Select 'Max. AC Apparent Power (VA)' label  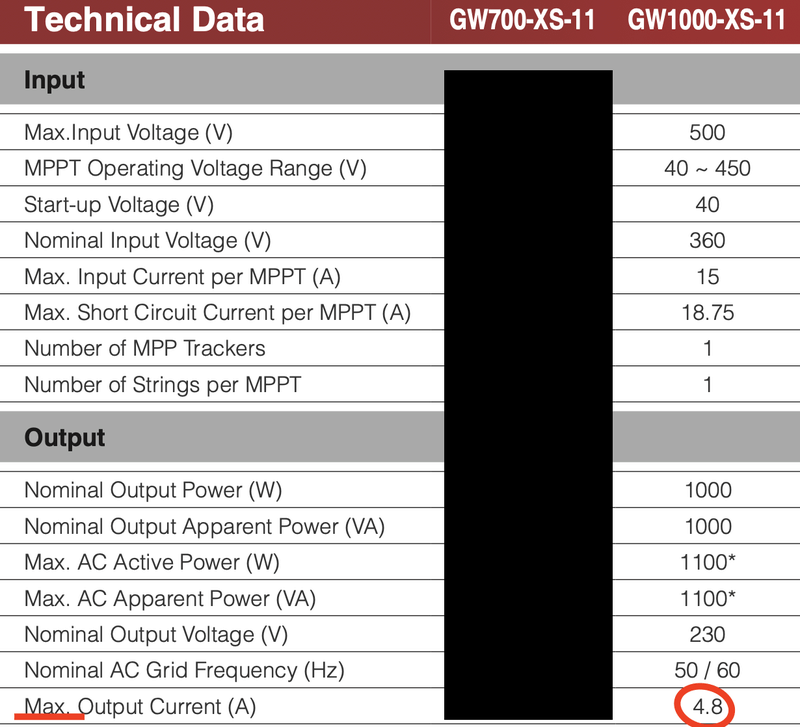pos(170,599)
